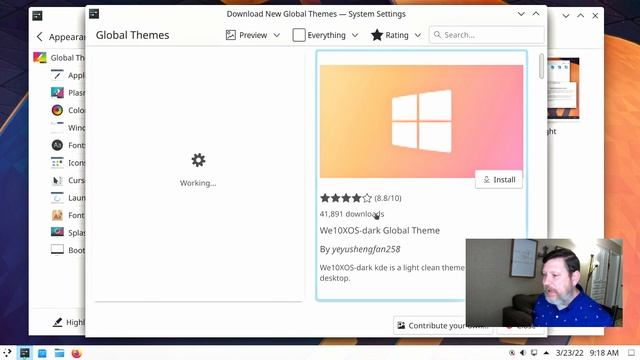
Task: Expand hidden system tray icons arrow
Action: click(546, 353)
